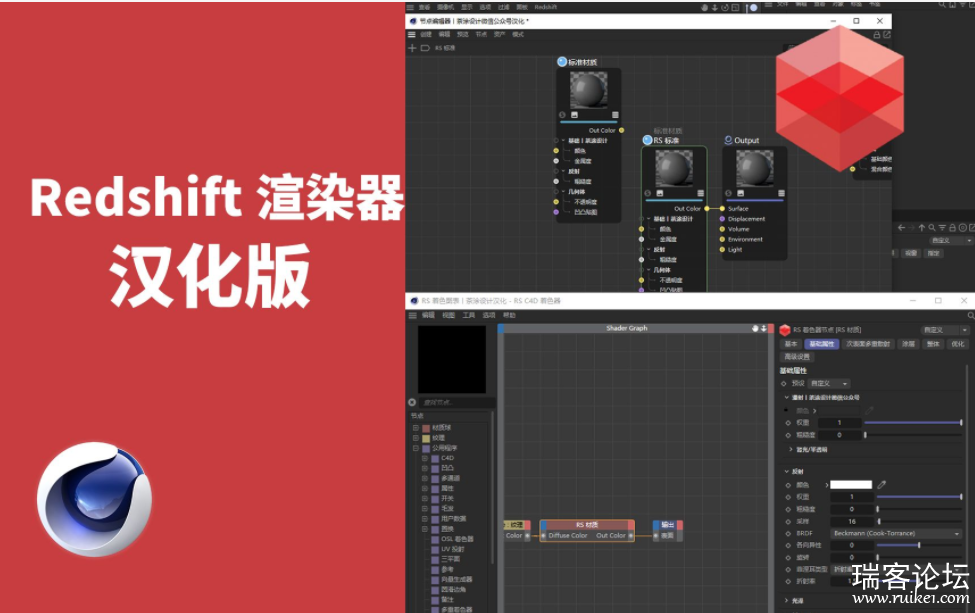Focus the node search field
The height and width of the screenshot is (613, 975).
pyautogui.click(x=458, y=402)
